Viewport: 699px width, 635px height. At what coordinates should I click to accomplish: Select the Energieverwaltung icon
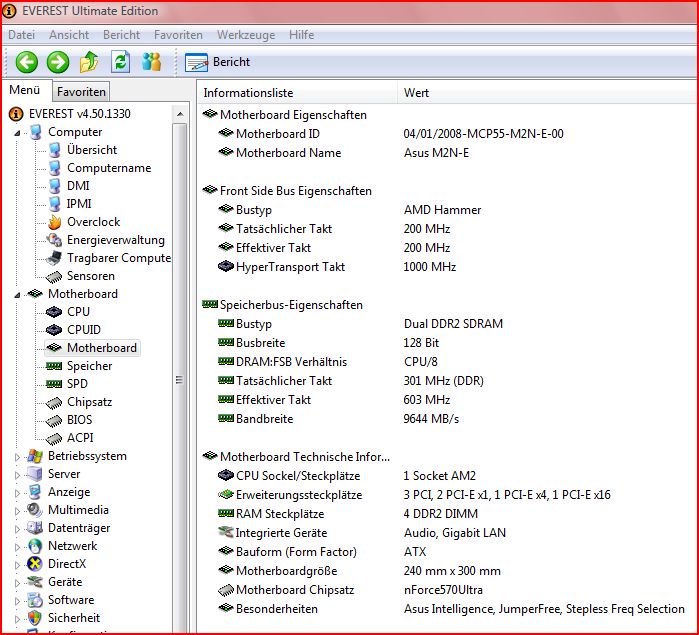(x=54, y=240)
